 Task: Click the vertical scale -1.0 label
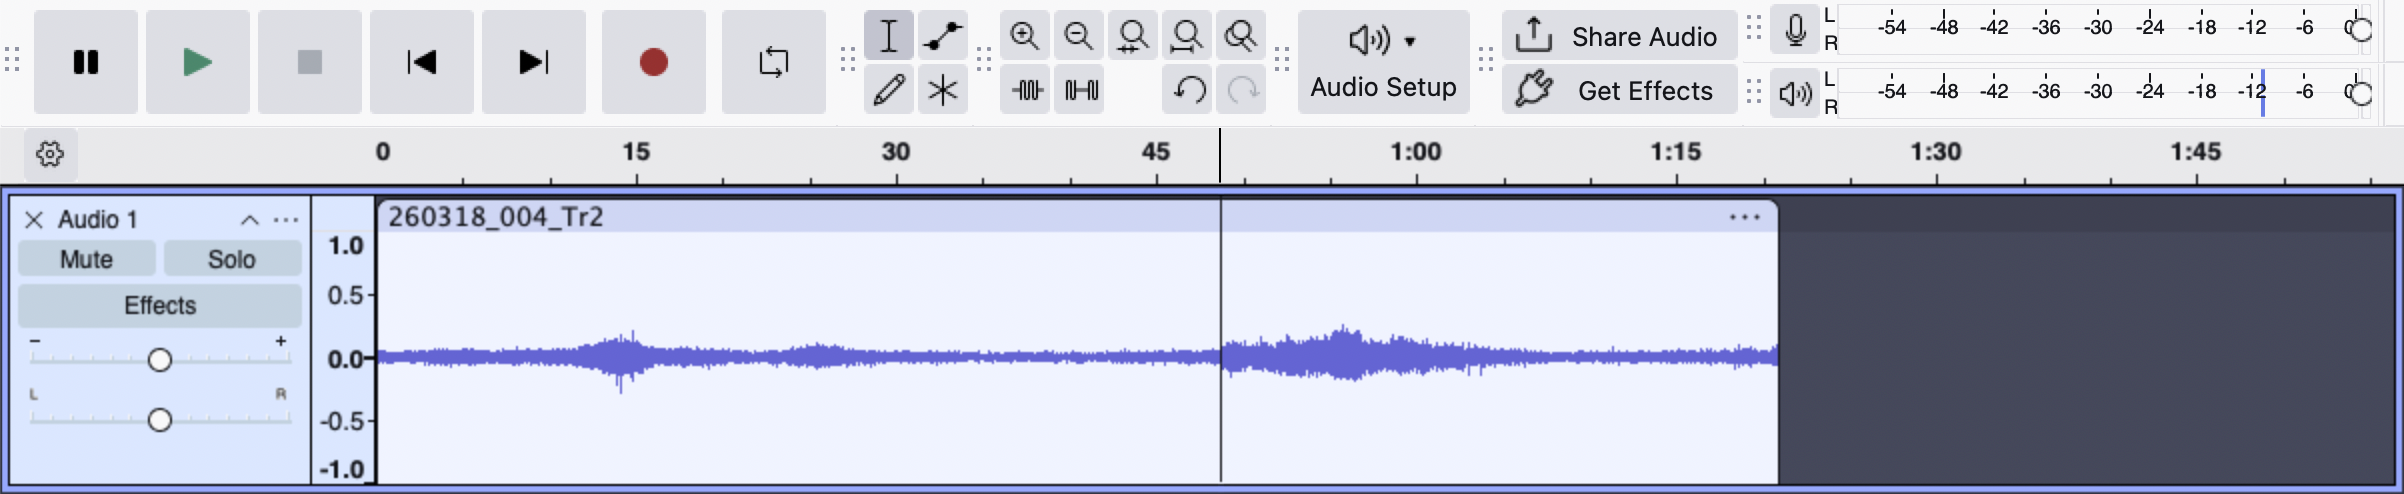tap(342, 469)
